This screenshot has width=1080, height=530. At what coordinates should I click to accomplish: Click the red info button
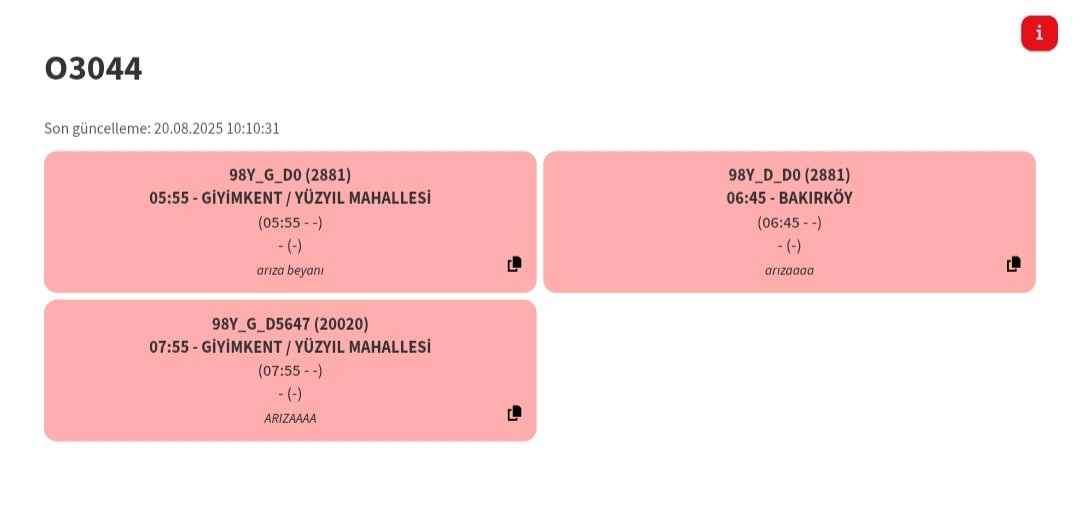point(1039,33)
